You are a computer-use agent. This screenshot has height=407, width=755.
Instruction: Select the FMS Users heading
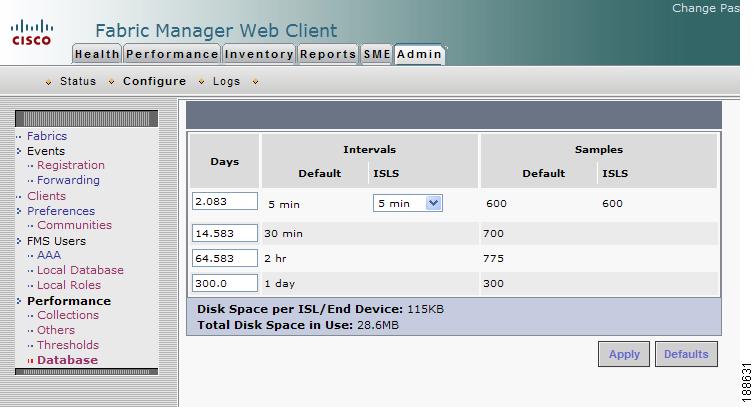(56, 241)
